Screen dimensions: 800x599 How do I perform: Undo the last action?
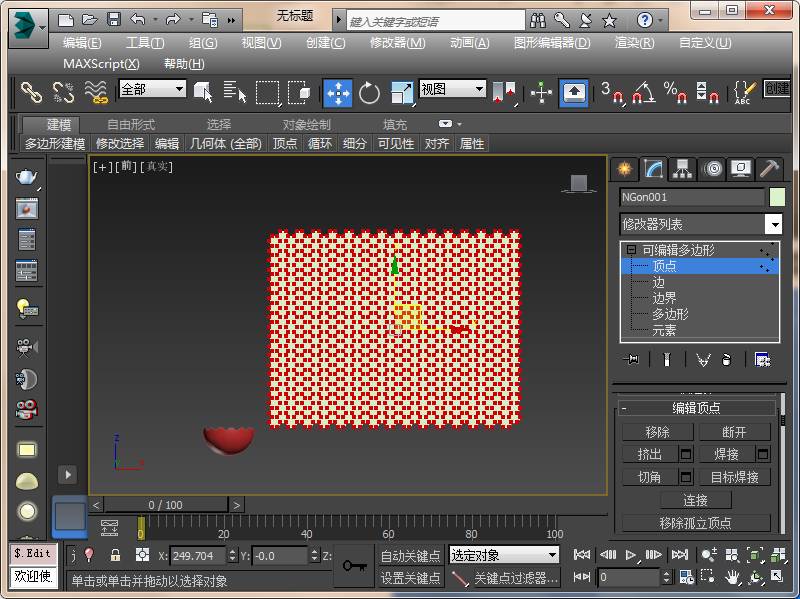[138, 20]
